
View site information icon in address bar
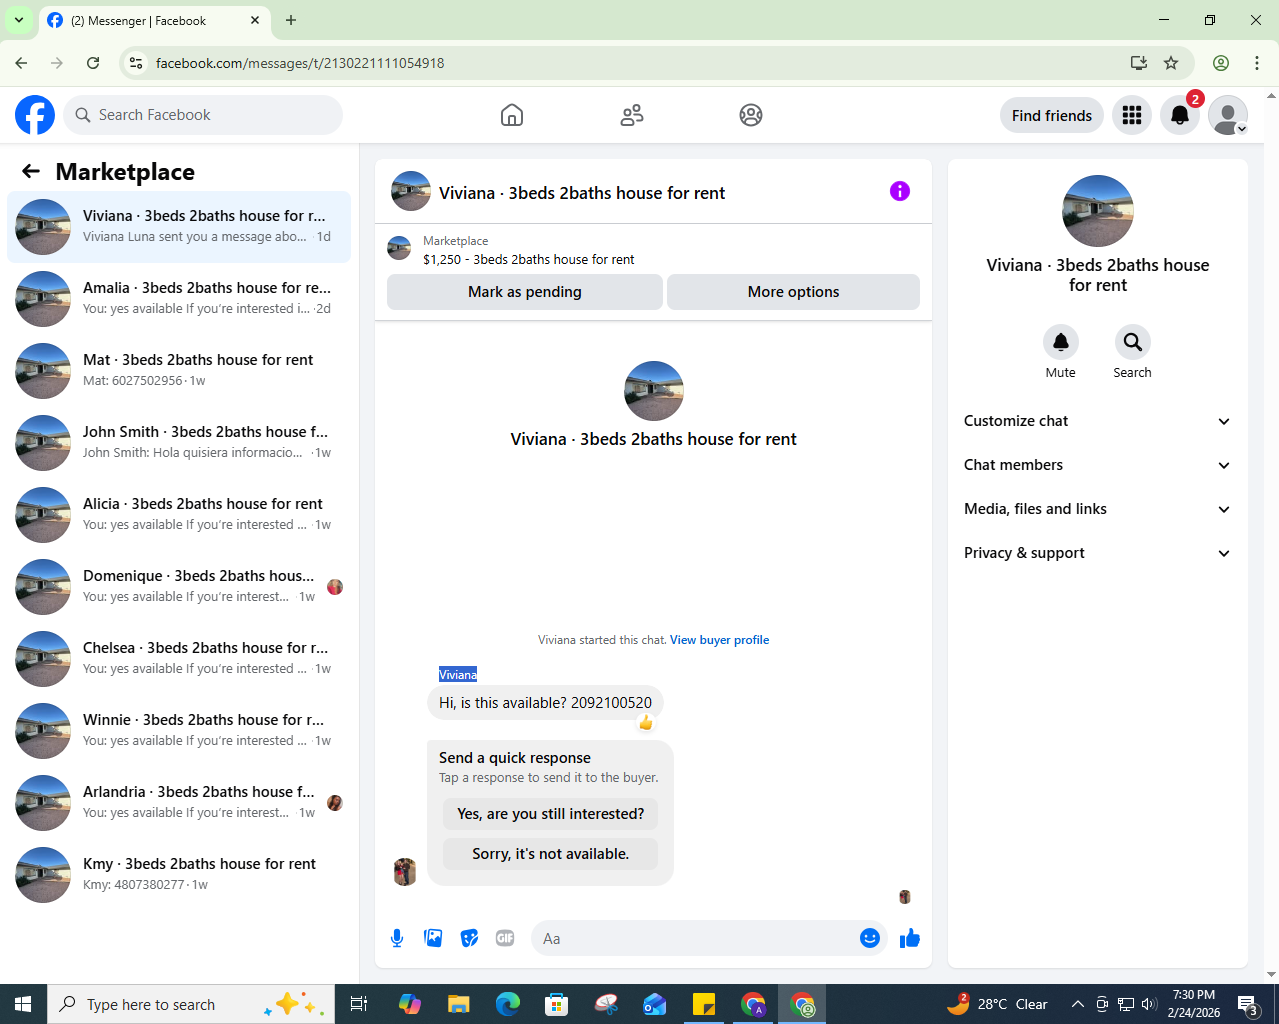(x=137, y=63)
